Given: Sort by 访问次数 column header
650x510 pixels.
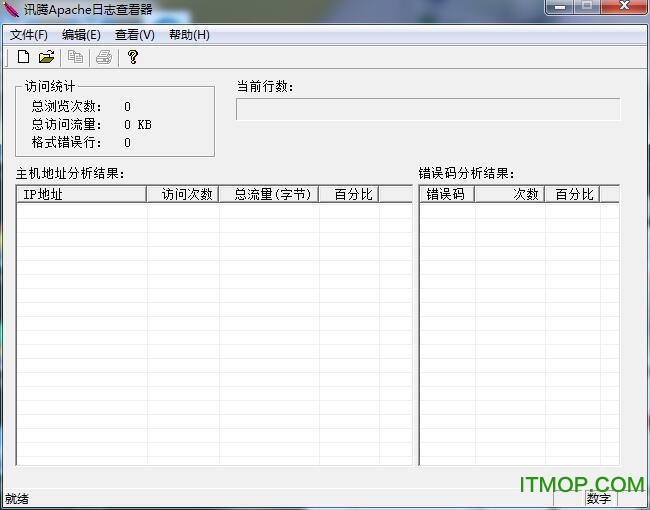Looking at the screenshot, I should point(183,194).
